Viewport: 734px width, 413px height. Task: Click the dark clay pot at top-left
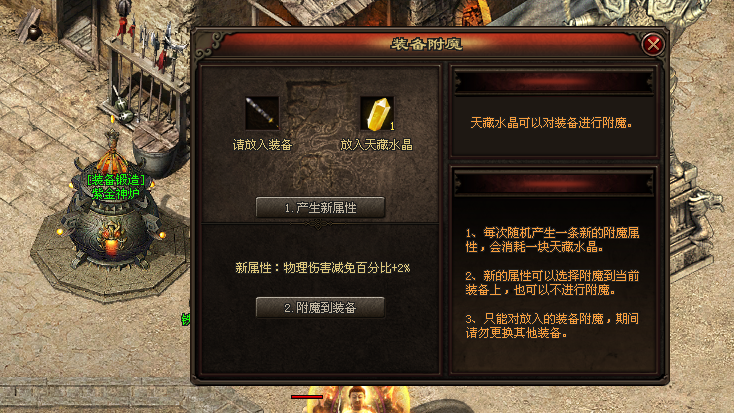tap(34, 32)
